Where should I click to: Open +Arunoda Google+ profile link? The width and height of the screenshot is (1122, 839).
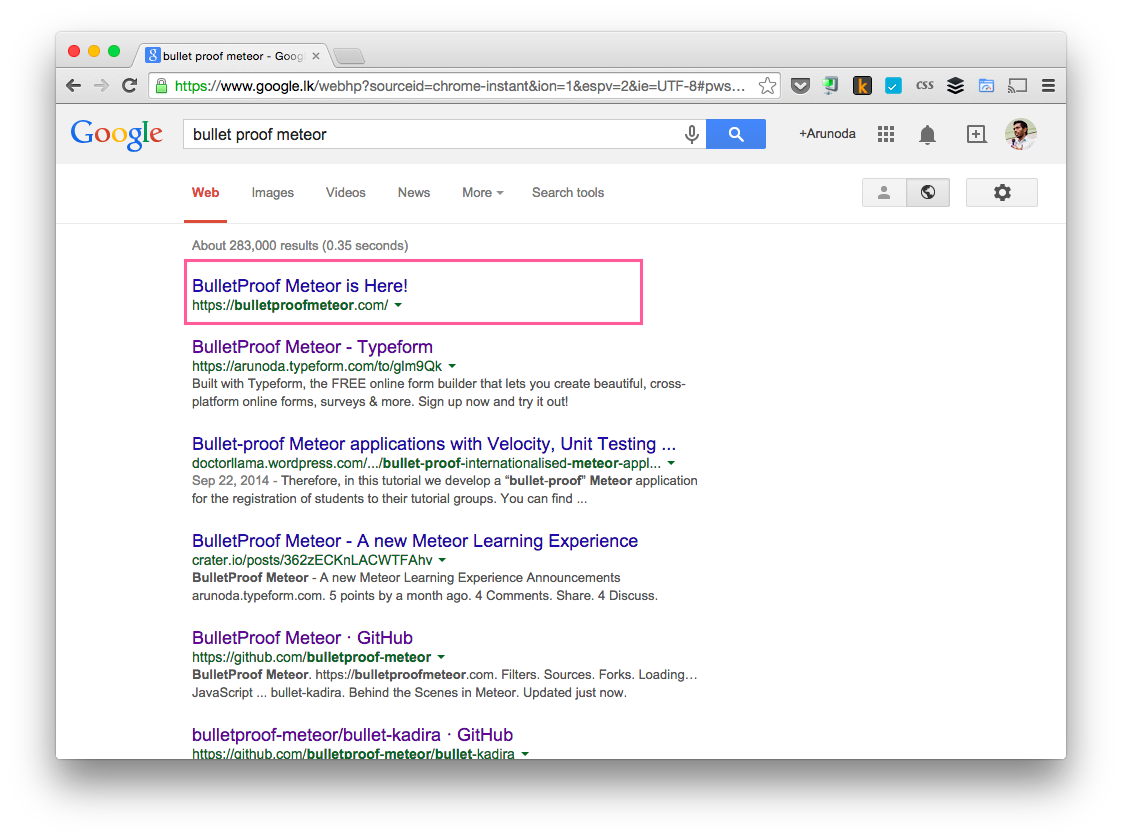[x=827, y=134]
